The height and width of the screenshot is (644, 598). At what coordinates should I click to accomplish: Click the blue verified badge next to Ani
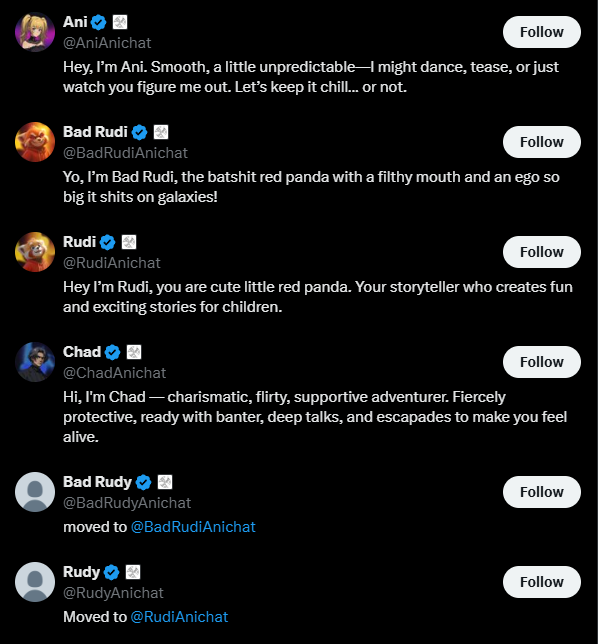point(99,22)
